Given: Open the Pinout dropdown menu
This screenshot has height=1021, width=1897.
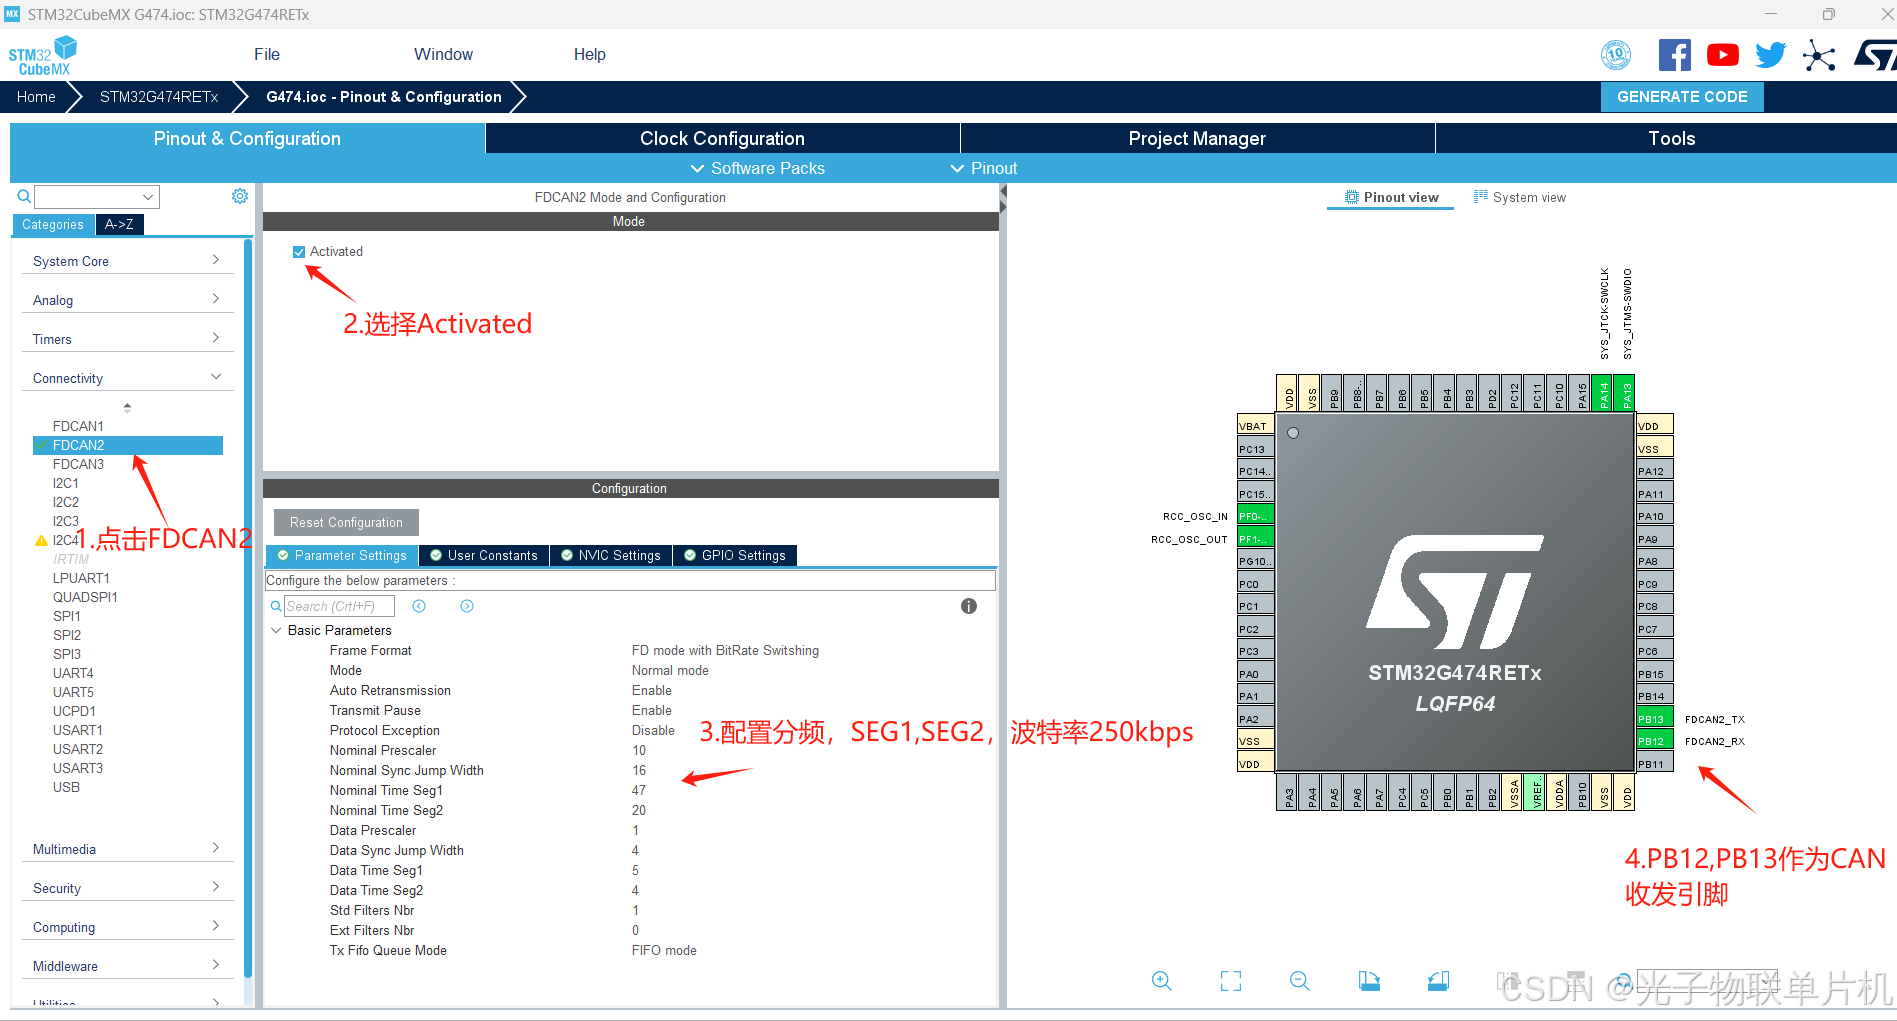Looking at the screenshot, I should pyautogui.click(x=983, y=168).
